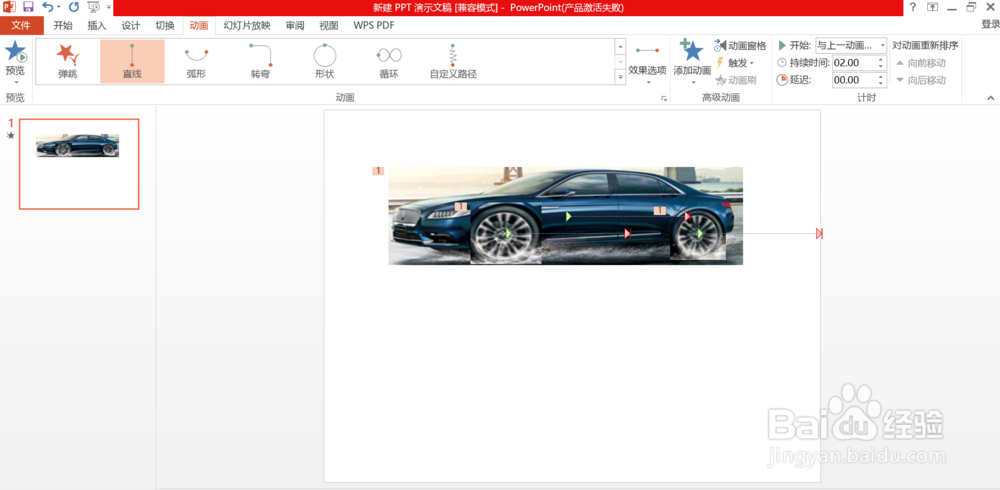Switch to the Insert (插入) tab
The height and width of the screenshot is (490, 1000).
pyautogui.click(x=97, y=26)
